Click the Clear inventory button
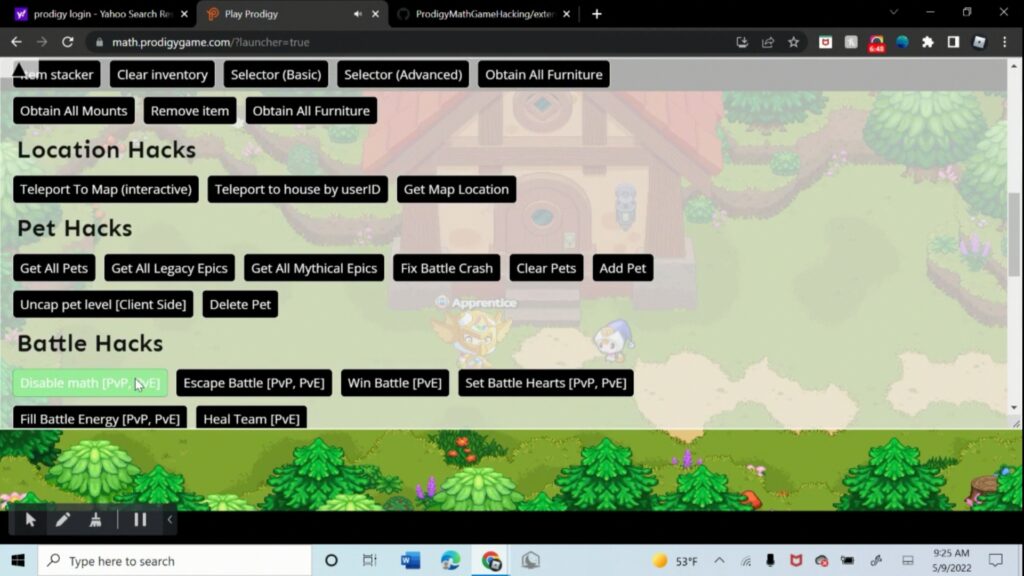Screen dimensions: 1024x576 [162, 74]
